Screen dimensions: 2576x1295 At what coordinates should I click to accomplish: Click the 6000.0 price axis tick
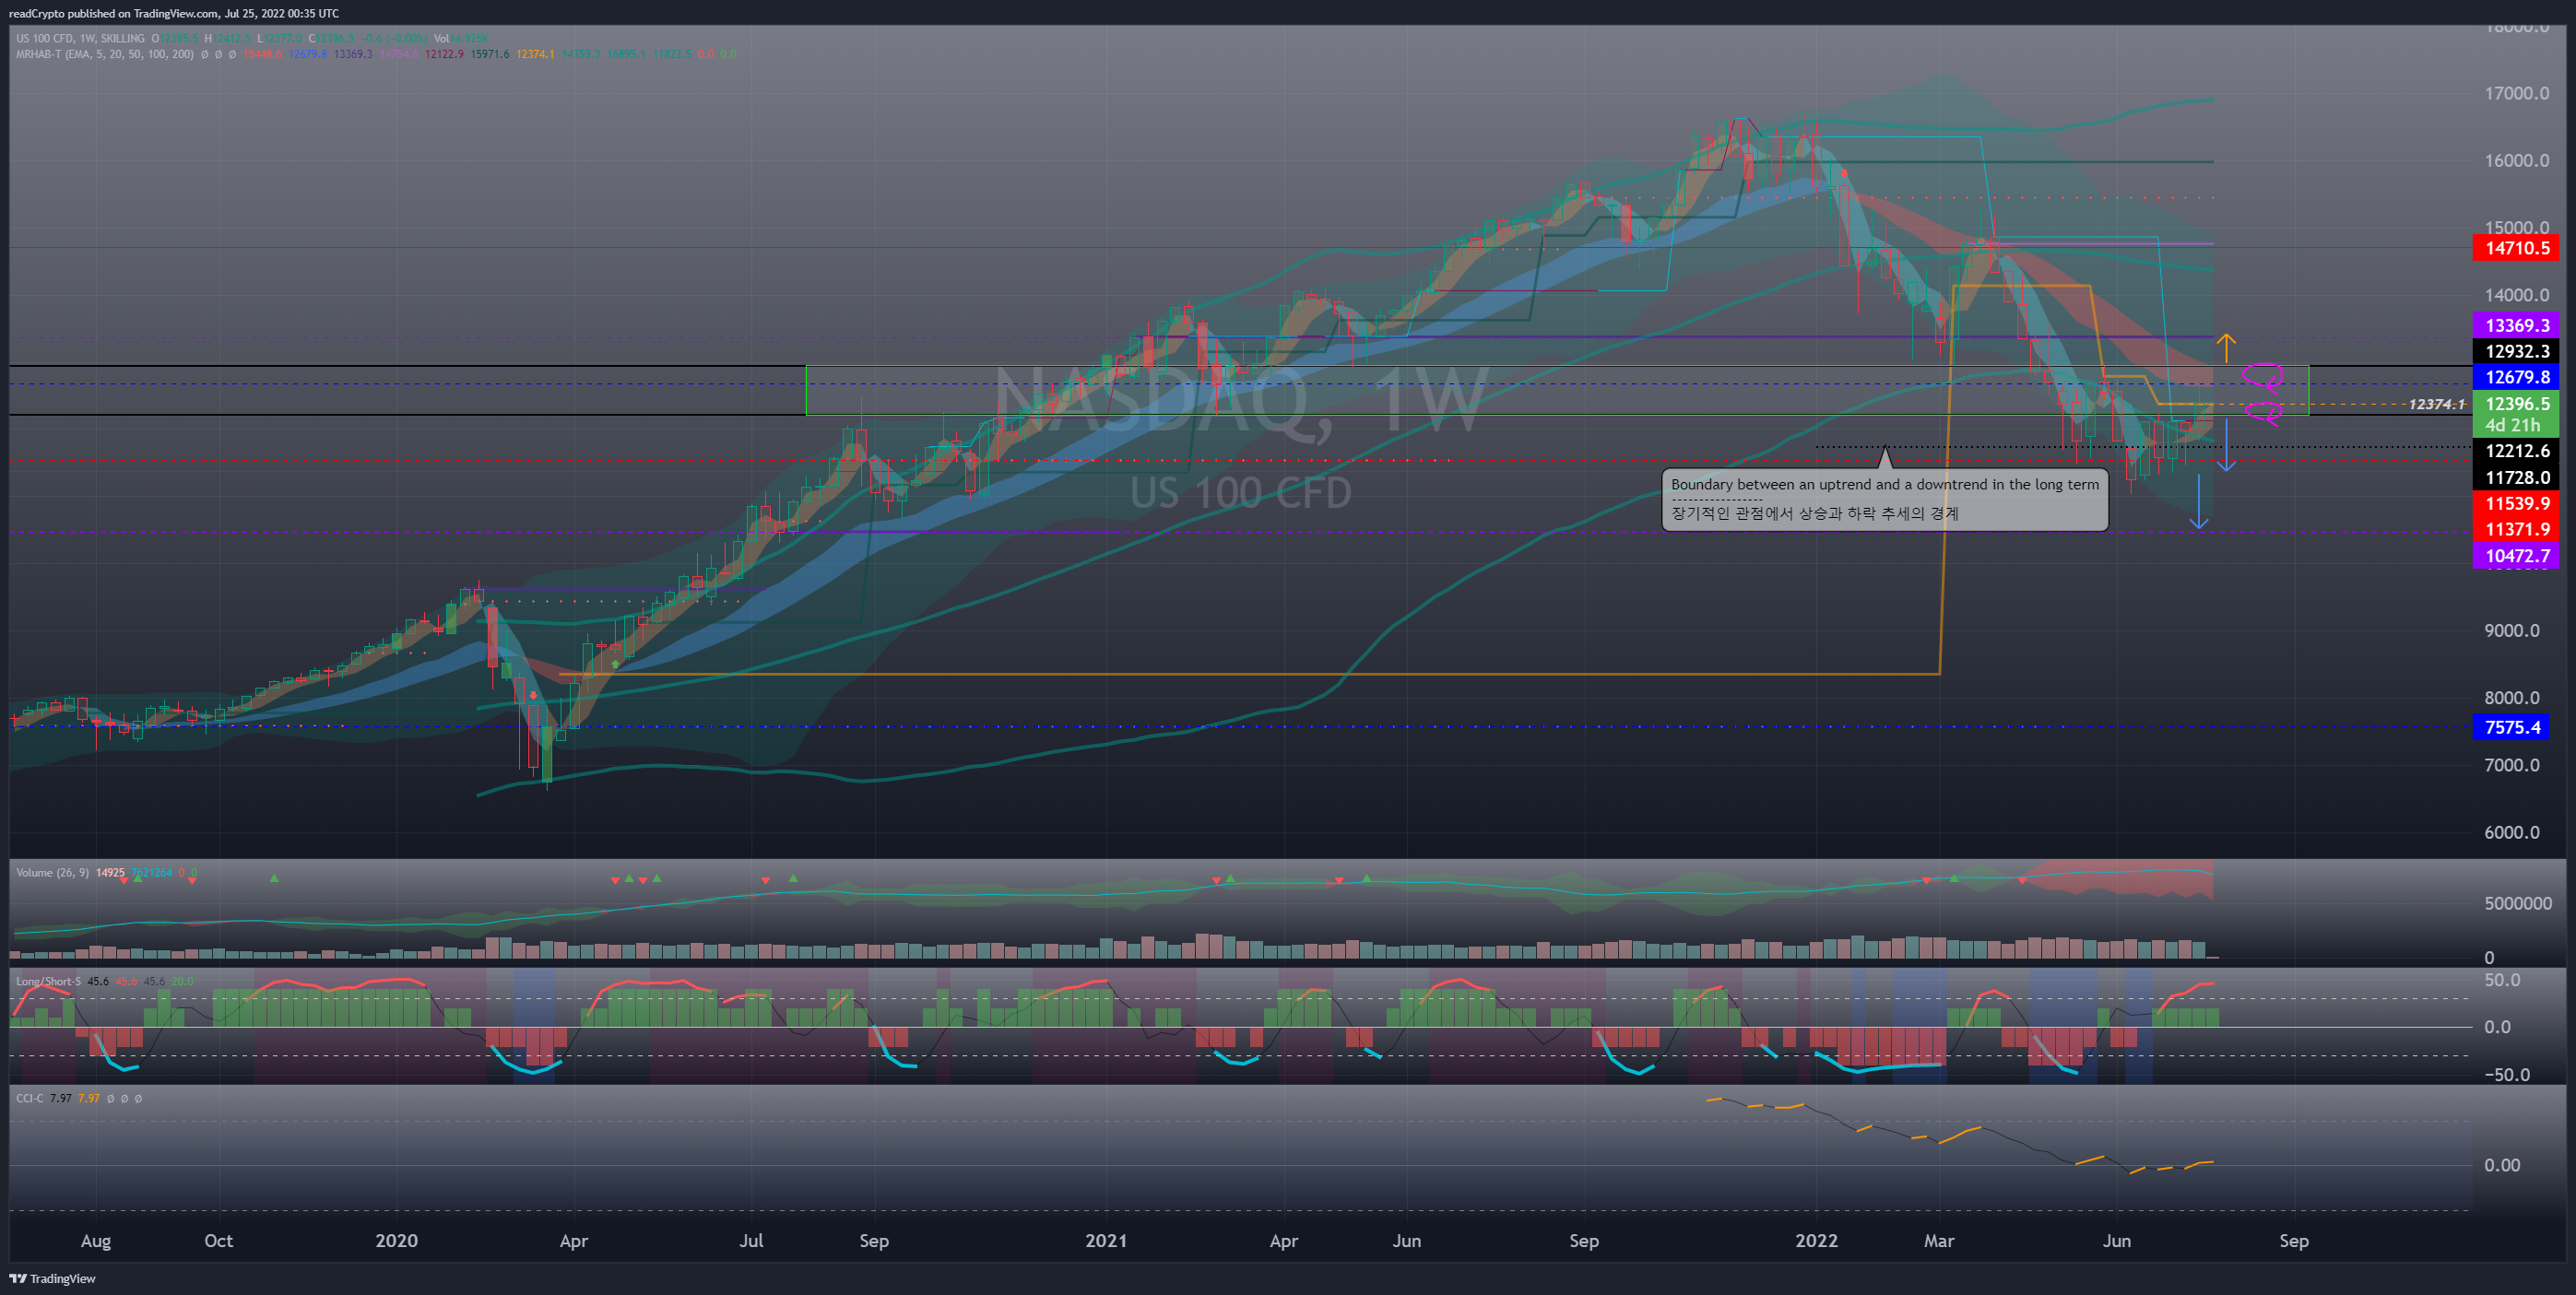[x=2512, y=832]
